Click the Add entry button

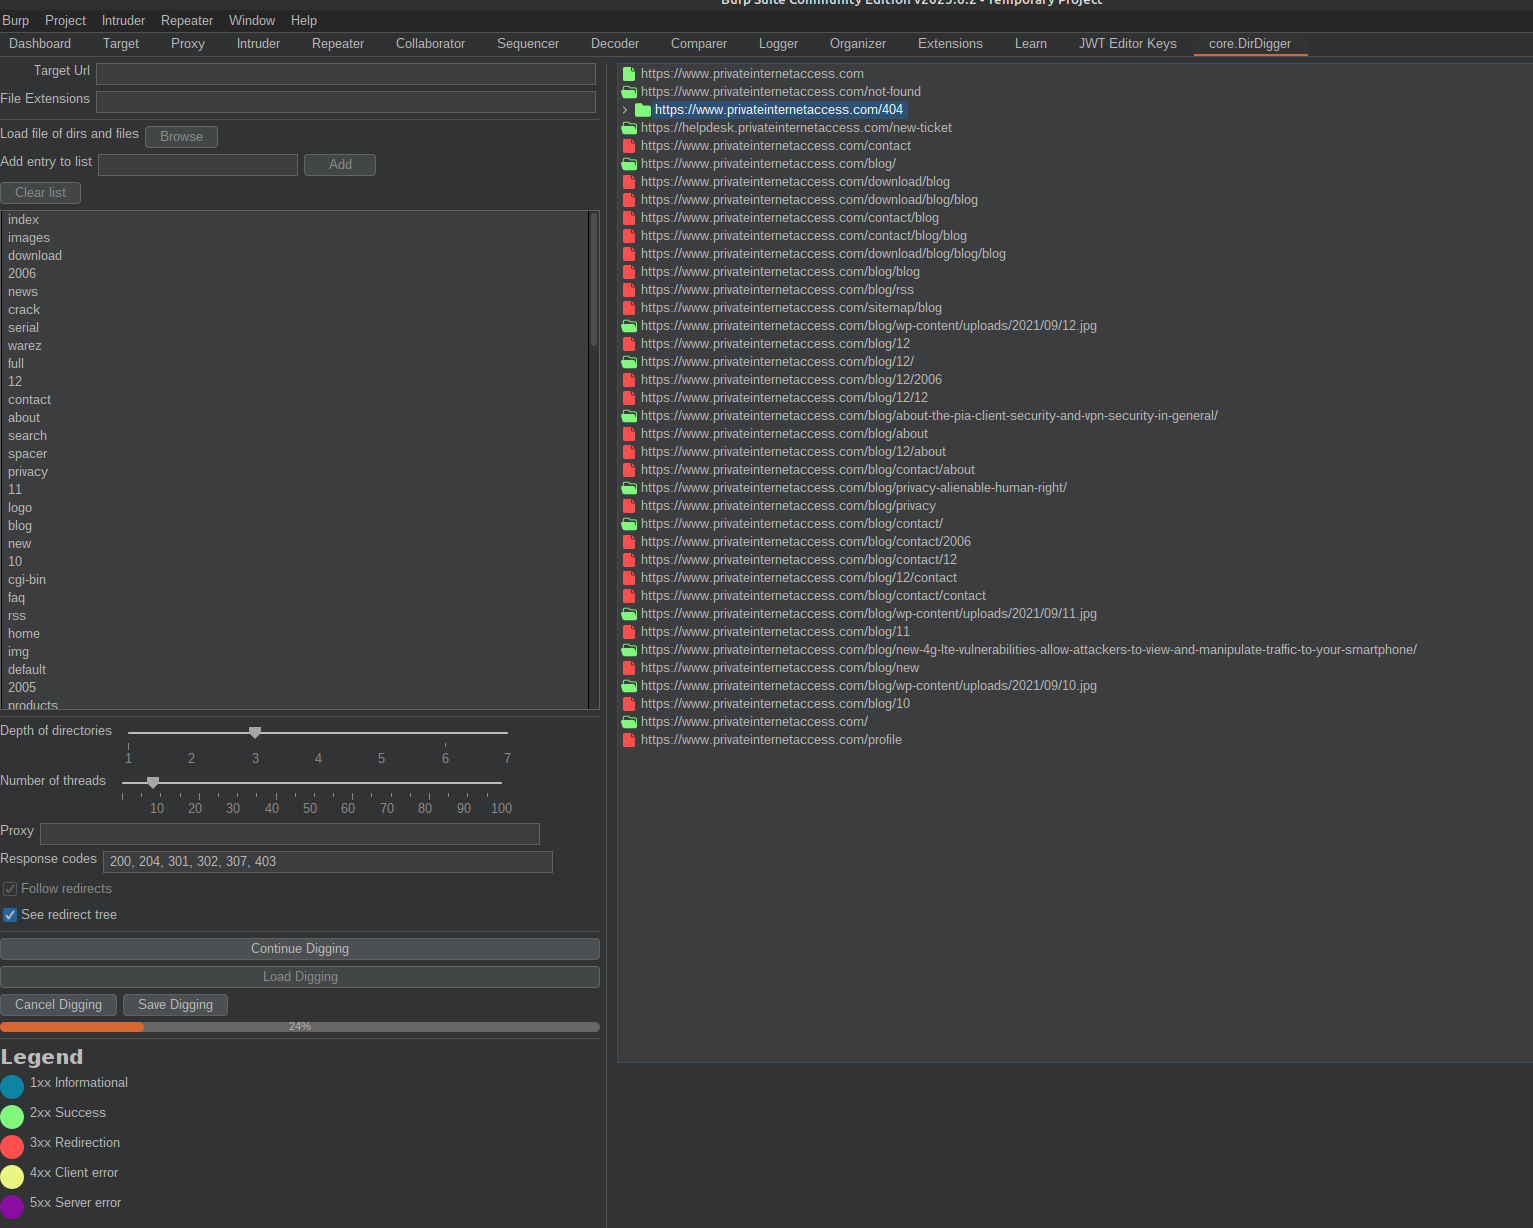click(x=340, y=165)
